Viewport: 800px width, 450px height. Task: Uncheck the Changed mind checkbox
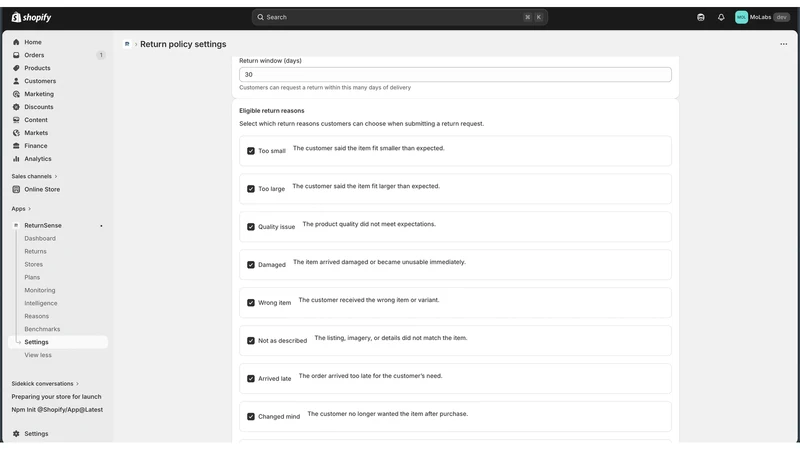[251, 417]
